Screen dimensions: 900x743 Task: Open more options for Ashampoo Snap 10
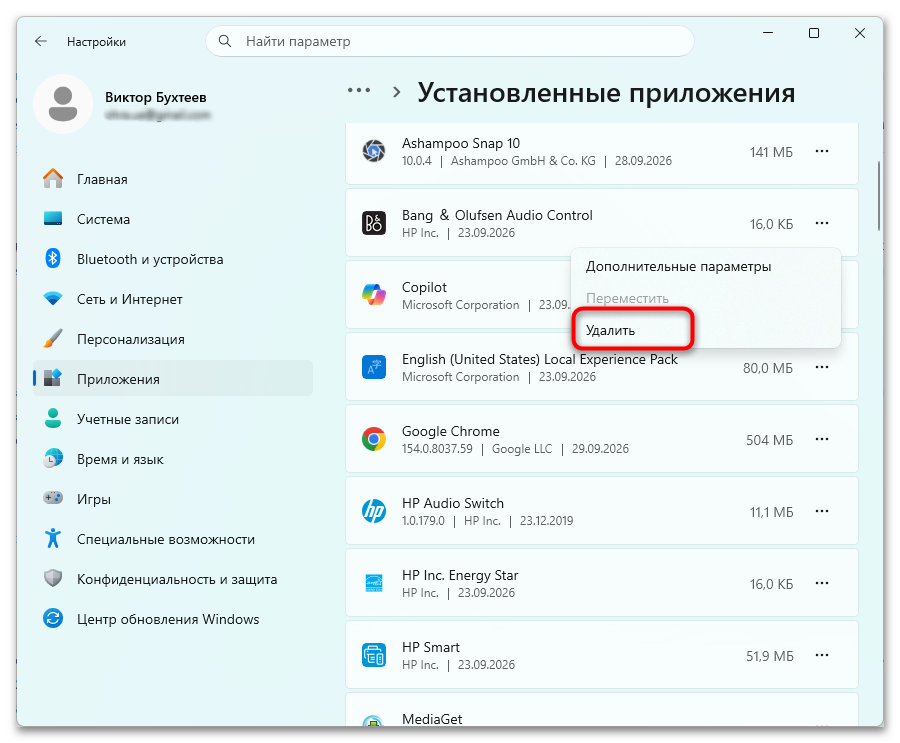point(821,151)
